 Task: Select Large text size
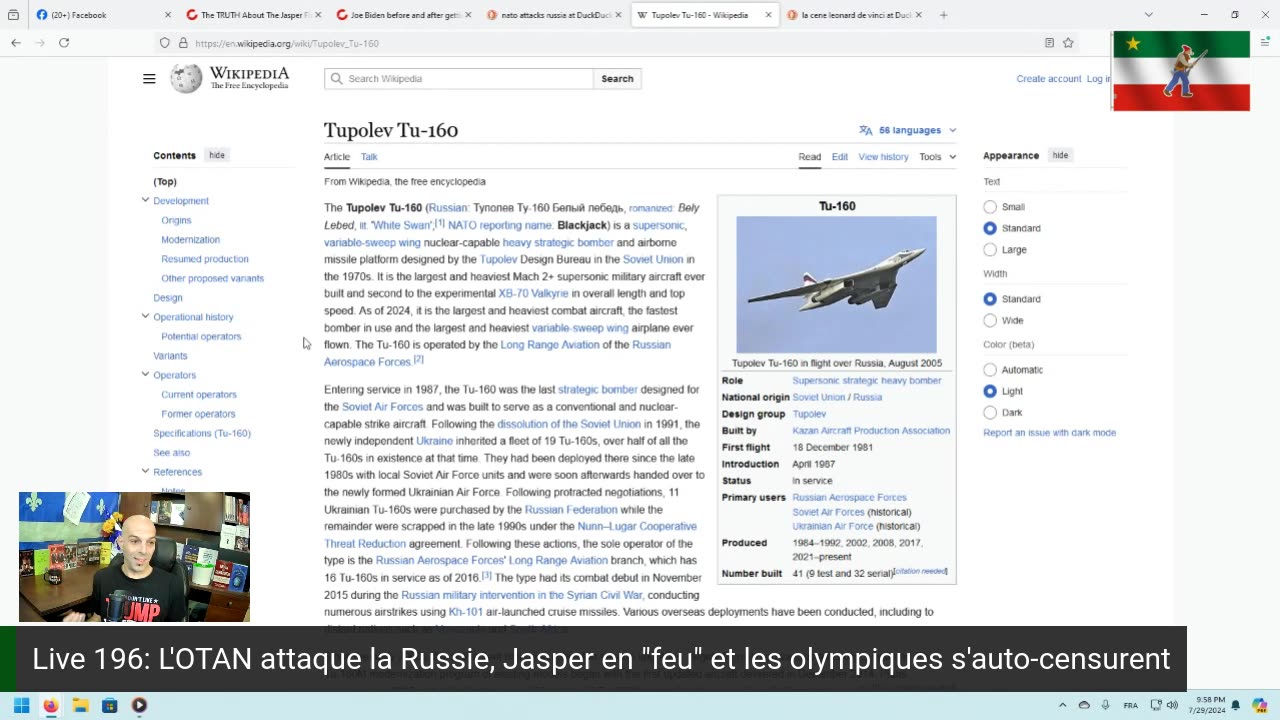pyautogui.click(x=990, y=250)
